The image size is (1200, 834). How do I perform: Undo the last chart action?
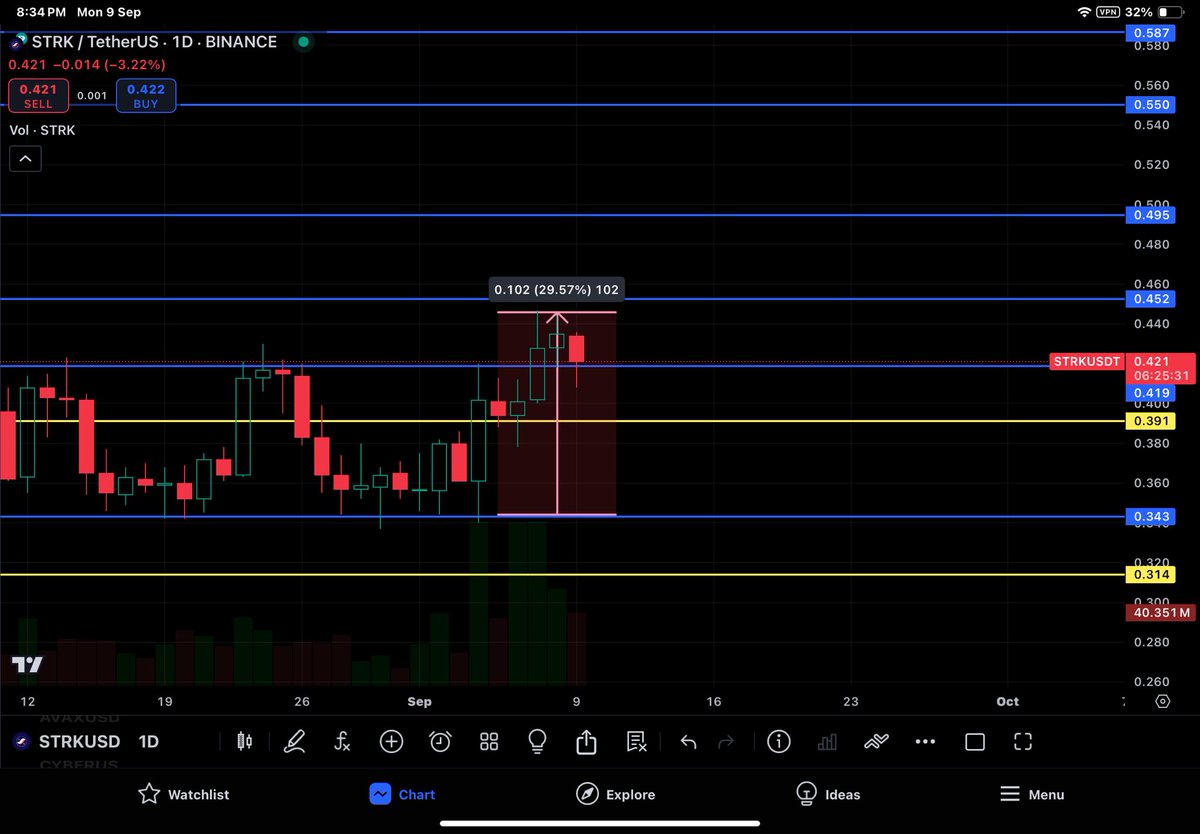pos(688,741)
